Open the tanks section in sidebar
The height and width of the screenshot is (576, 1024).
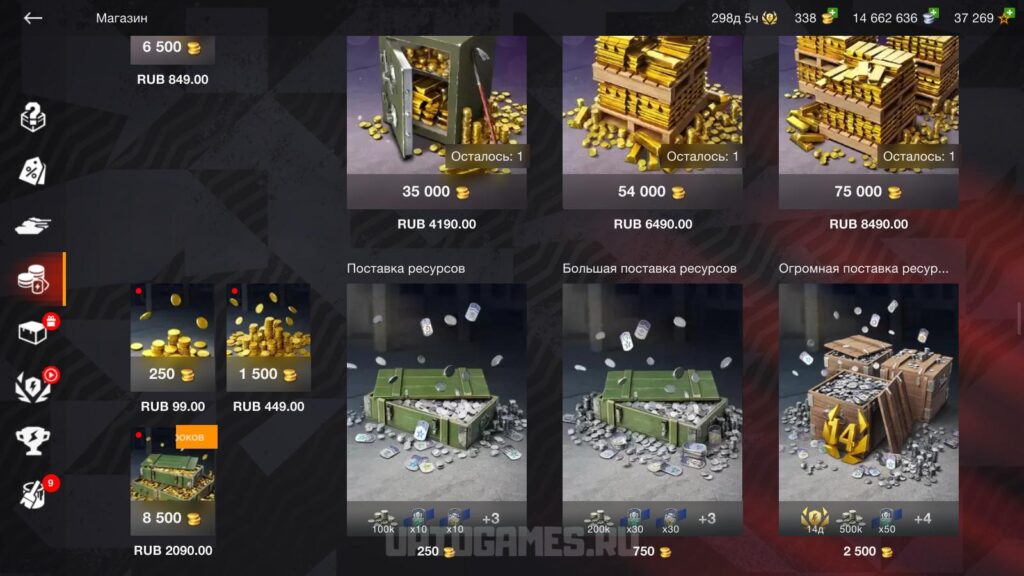point(33,226)
